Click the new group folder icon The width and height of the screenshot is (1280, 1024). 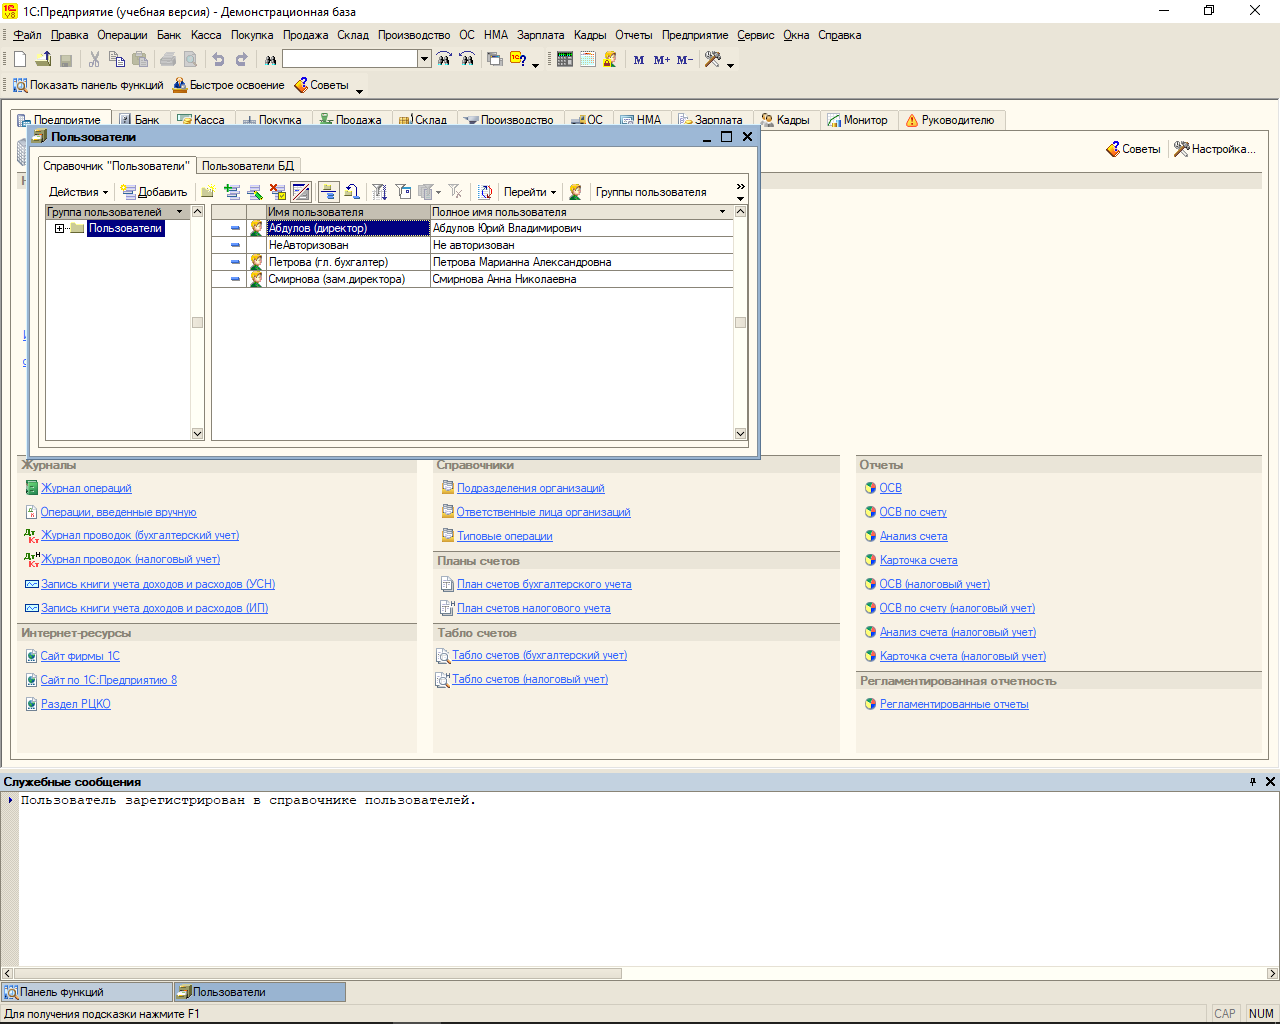coord(208,192)
